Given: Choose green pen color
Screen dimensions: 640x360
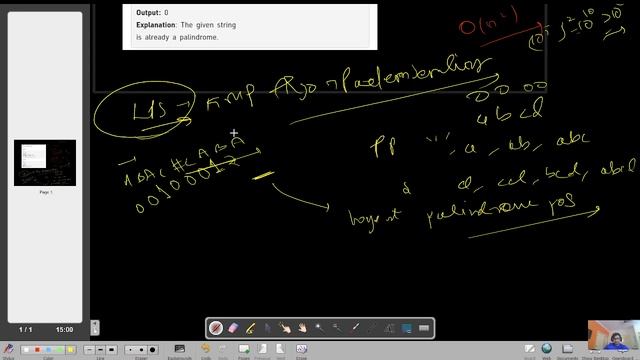Looking at the screenshot, I should click(60, 350).
